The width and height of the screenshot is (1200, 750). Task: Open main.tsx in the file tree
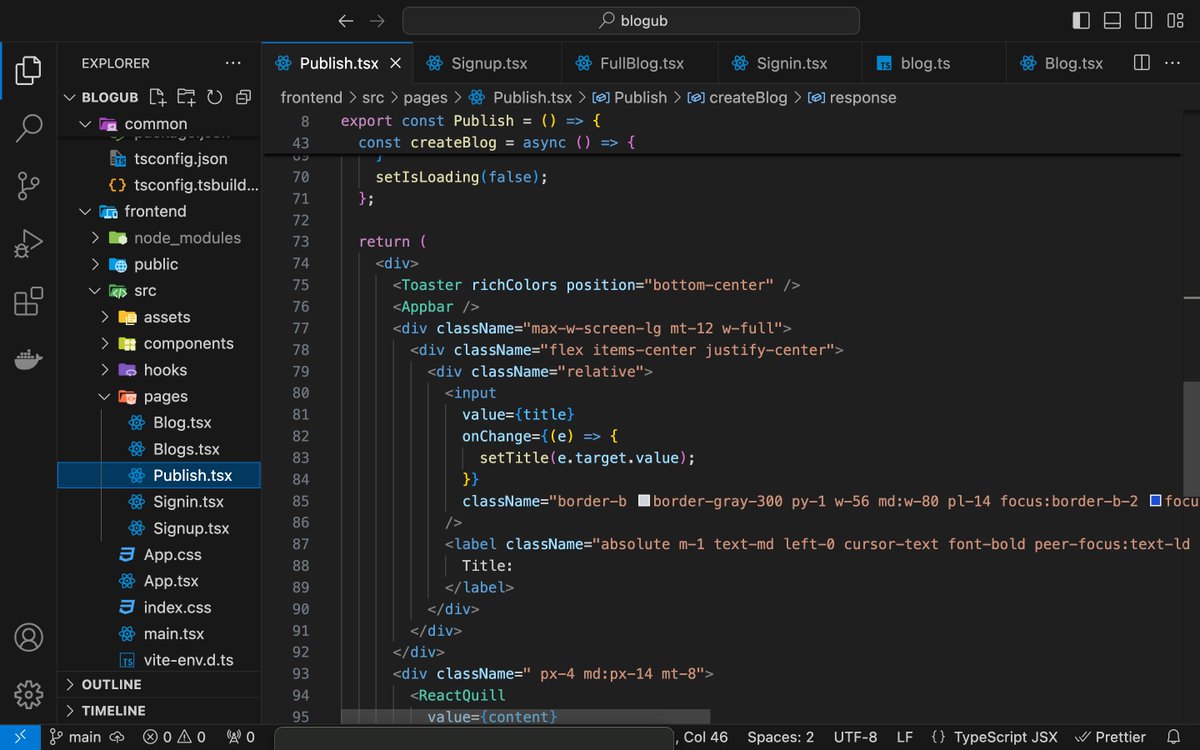[159, 634]
